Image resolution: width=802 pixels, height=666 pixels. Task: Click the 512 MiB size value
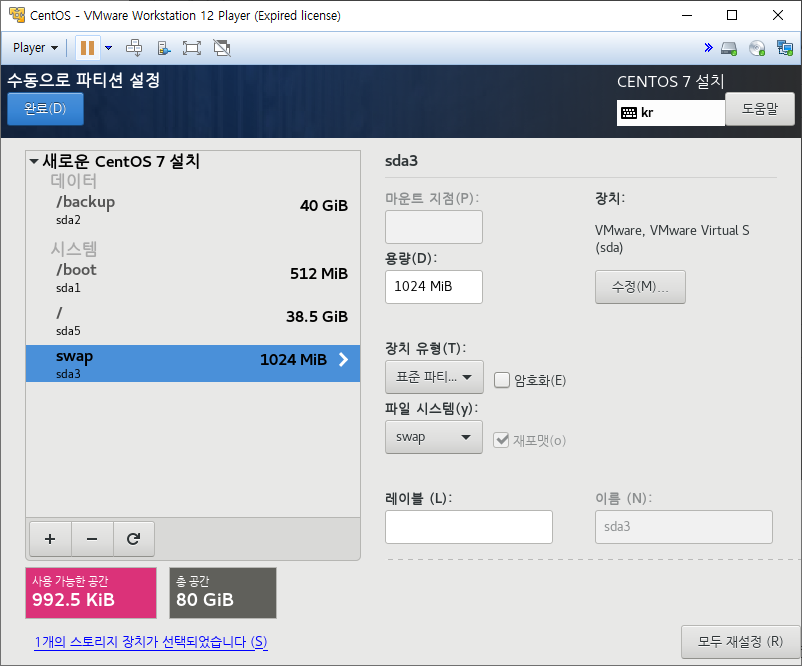pos(319,274)
